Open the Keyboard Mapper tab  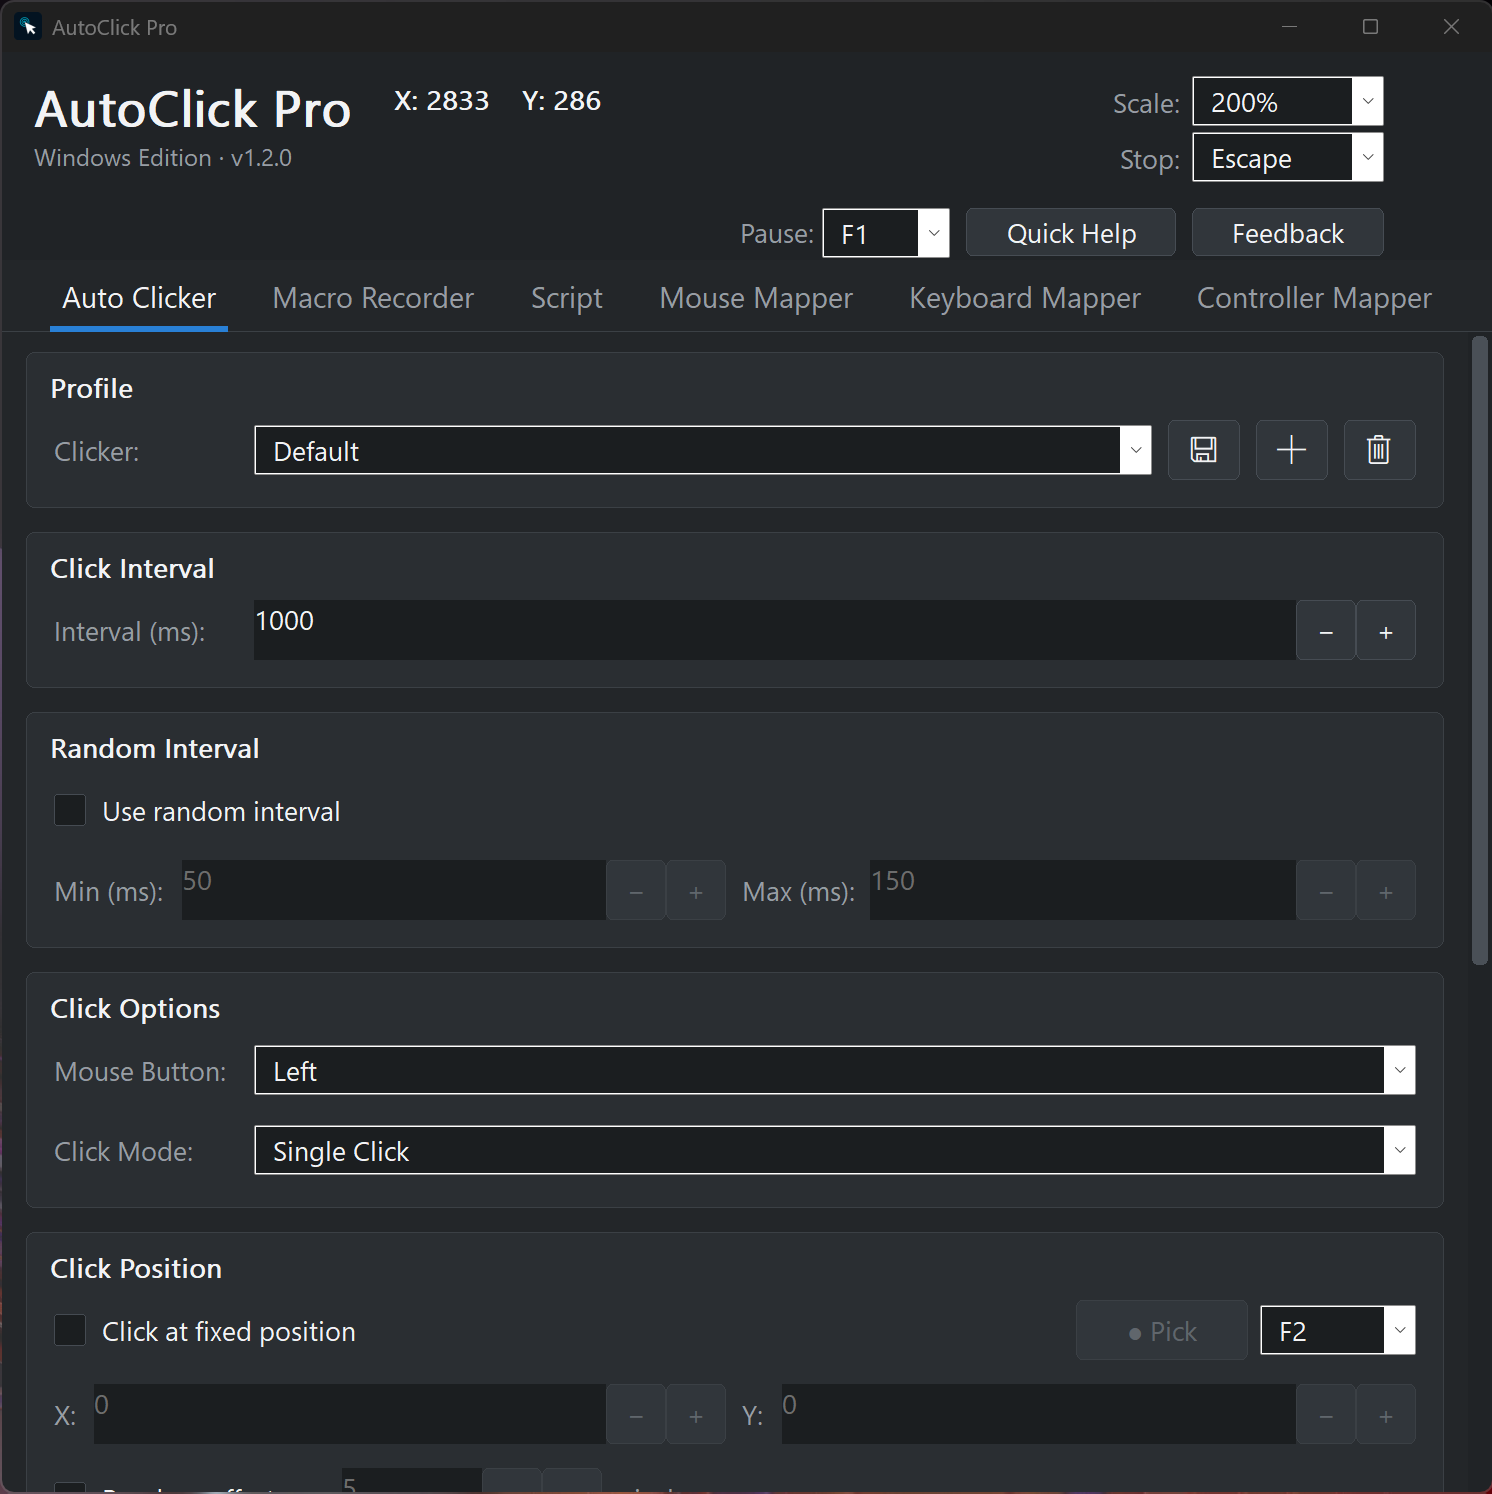[x=1025, y=298]
